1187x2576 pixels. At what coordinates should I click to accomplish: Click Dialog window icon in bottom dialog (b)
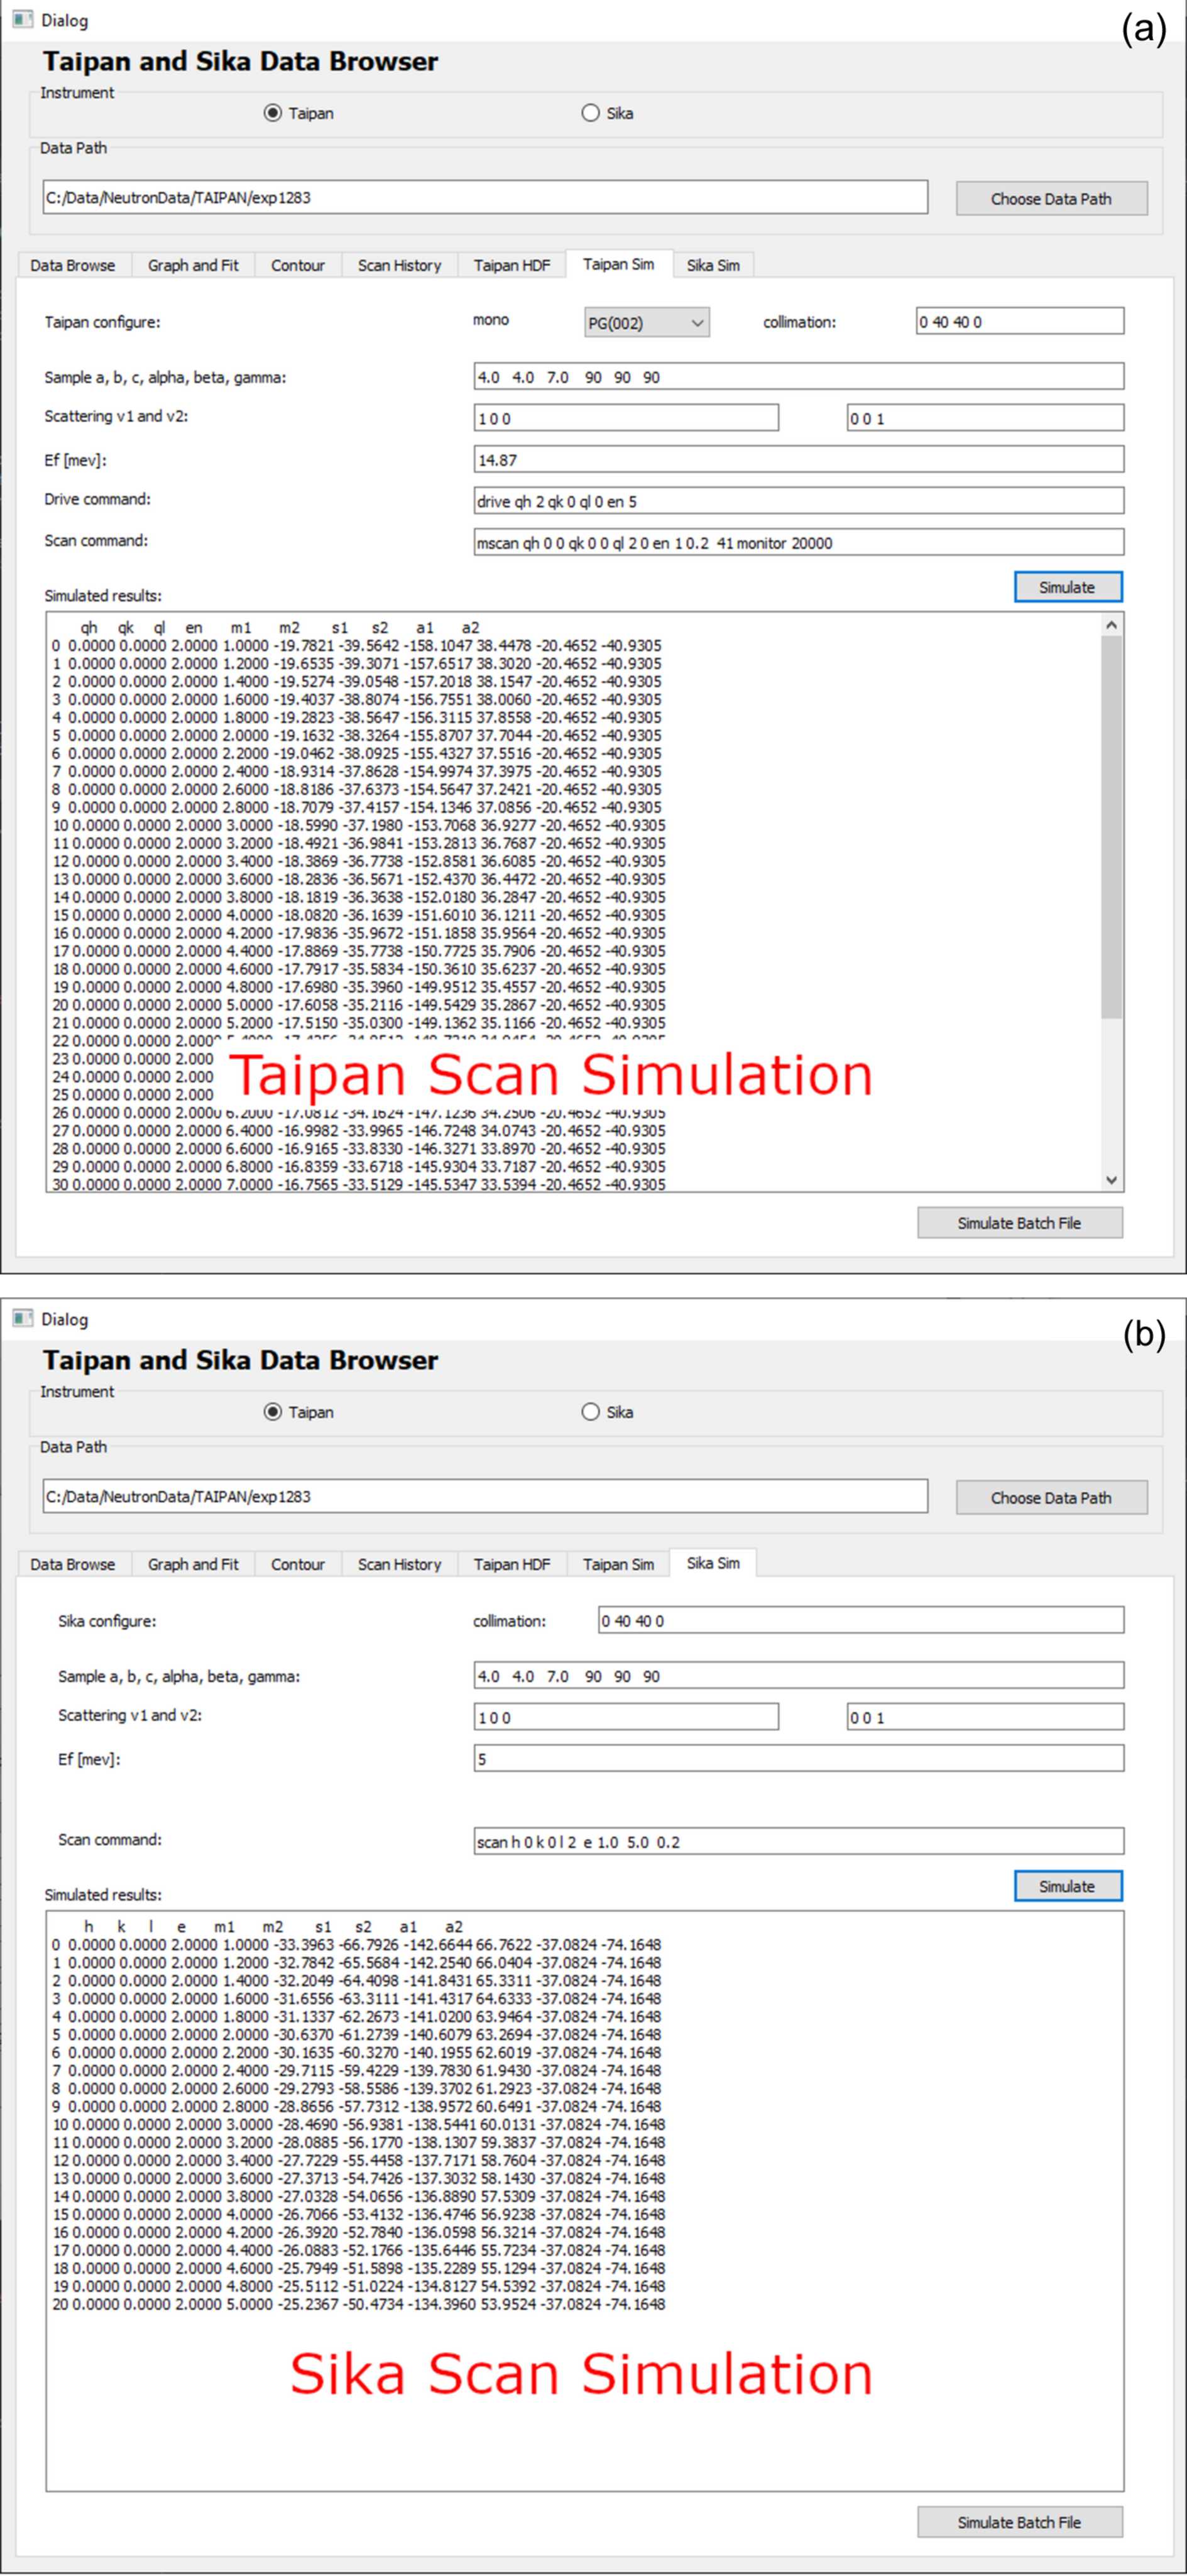[22, 1319]
